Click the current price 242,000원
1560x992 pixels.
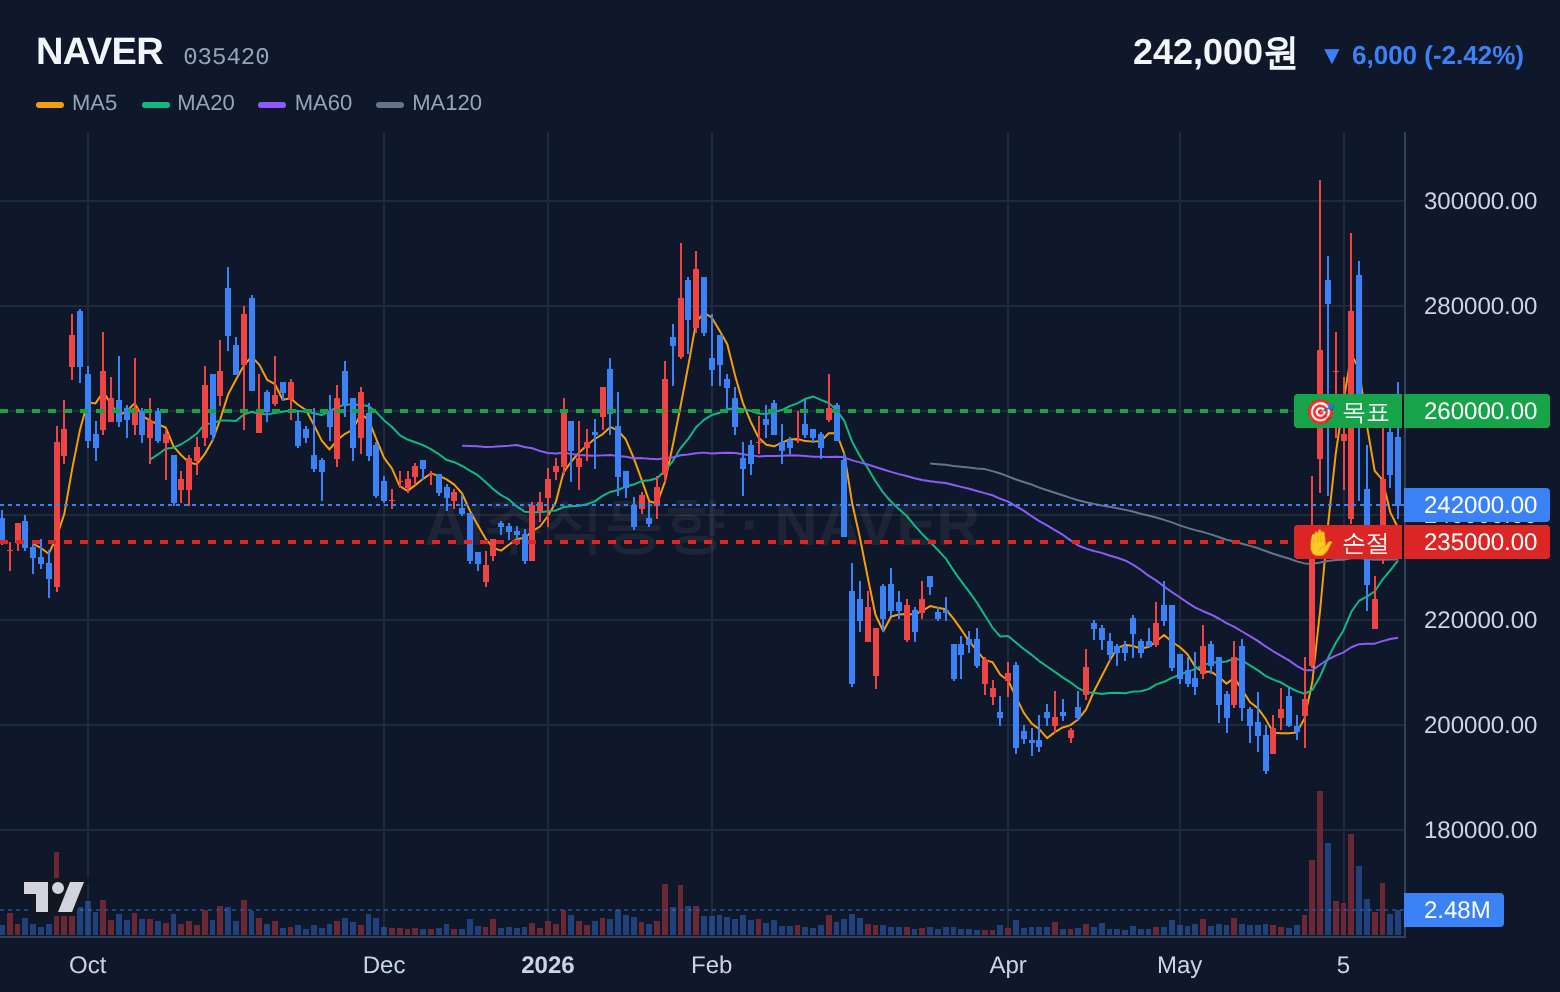[x=1214, y=52]
